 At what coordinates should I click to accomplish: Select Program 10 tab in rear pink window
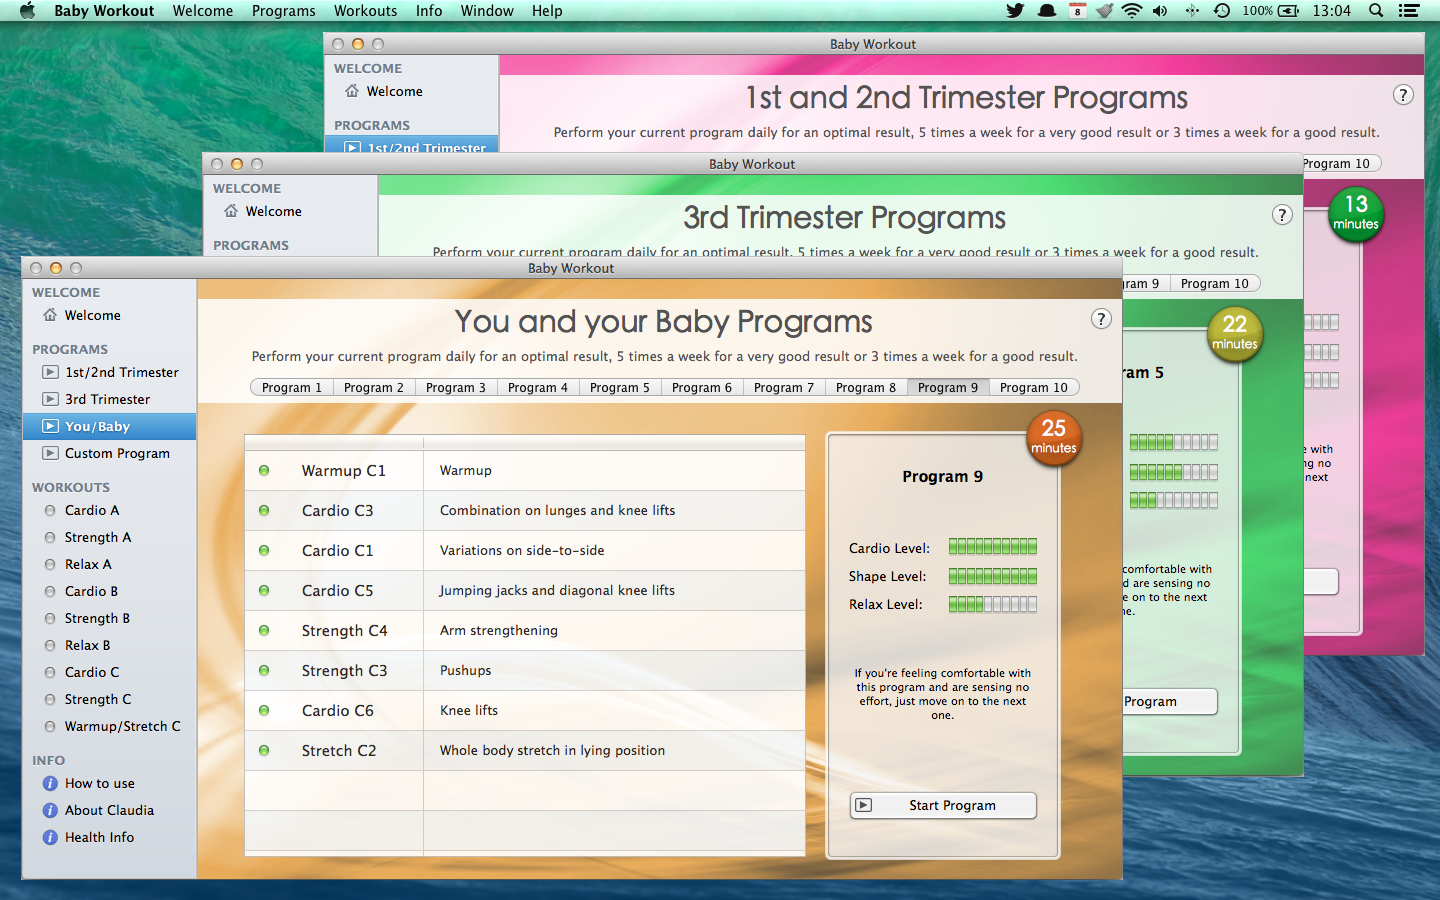pos(1340,164)
